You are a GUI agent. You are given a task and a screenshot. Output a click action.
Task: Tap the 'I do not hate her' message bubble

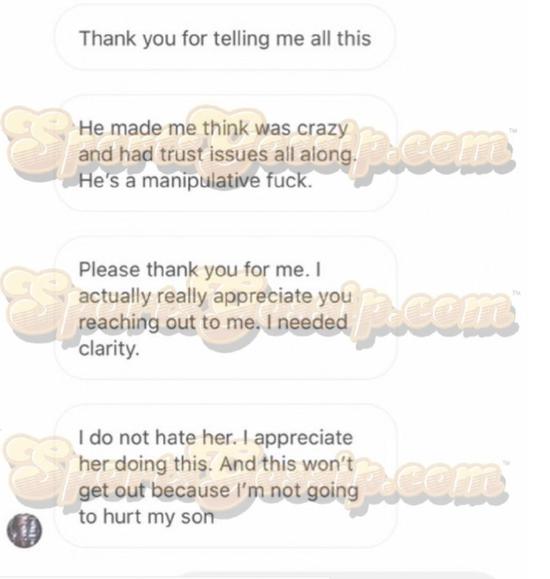(226, 476)
